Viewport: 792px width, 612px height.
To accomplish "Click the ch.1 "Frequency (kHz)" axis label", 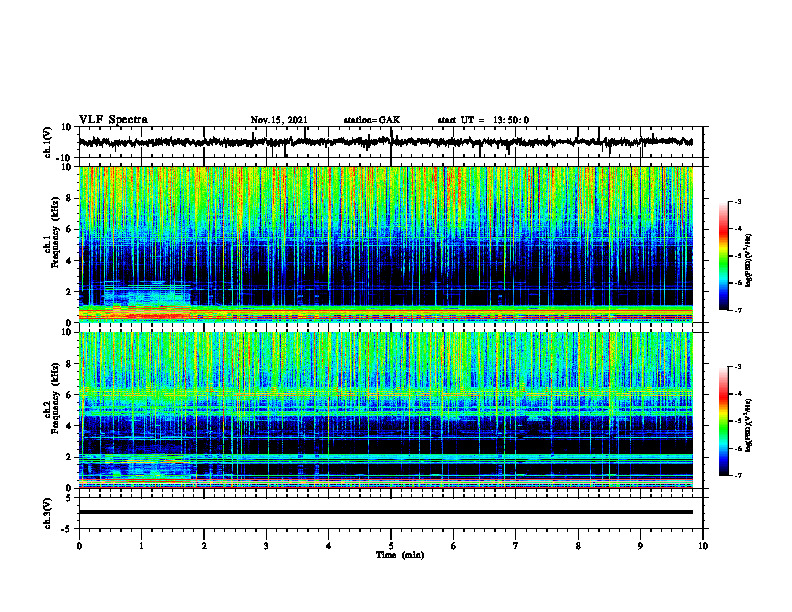I will coord(55,233).
